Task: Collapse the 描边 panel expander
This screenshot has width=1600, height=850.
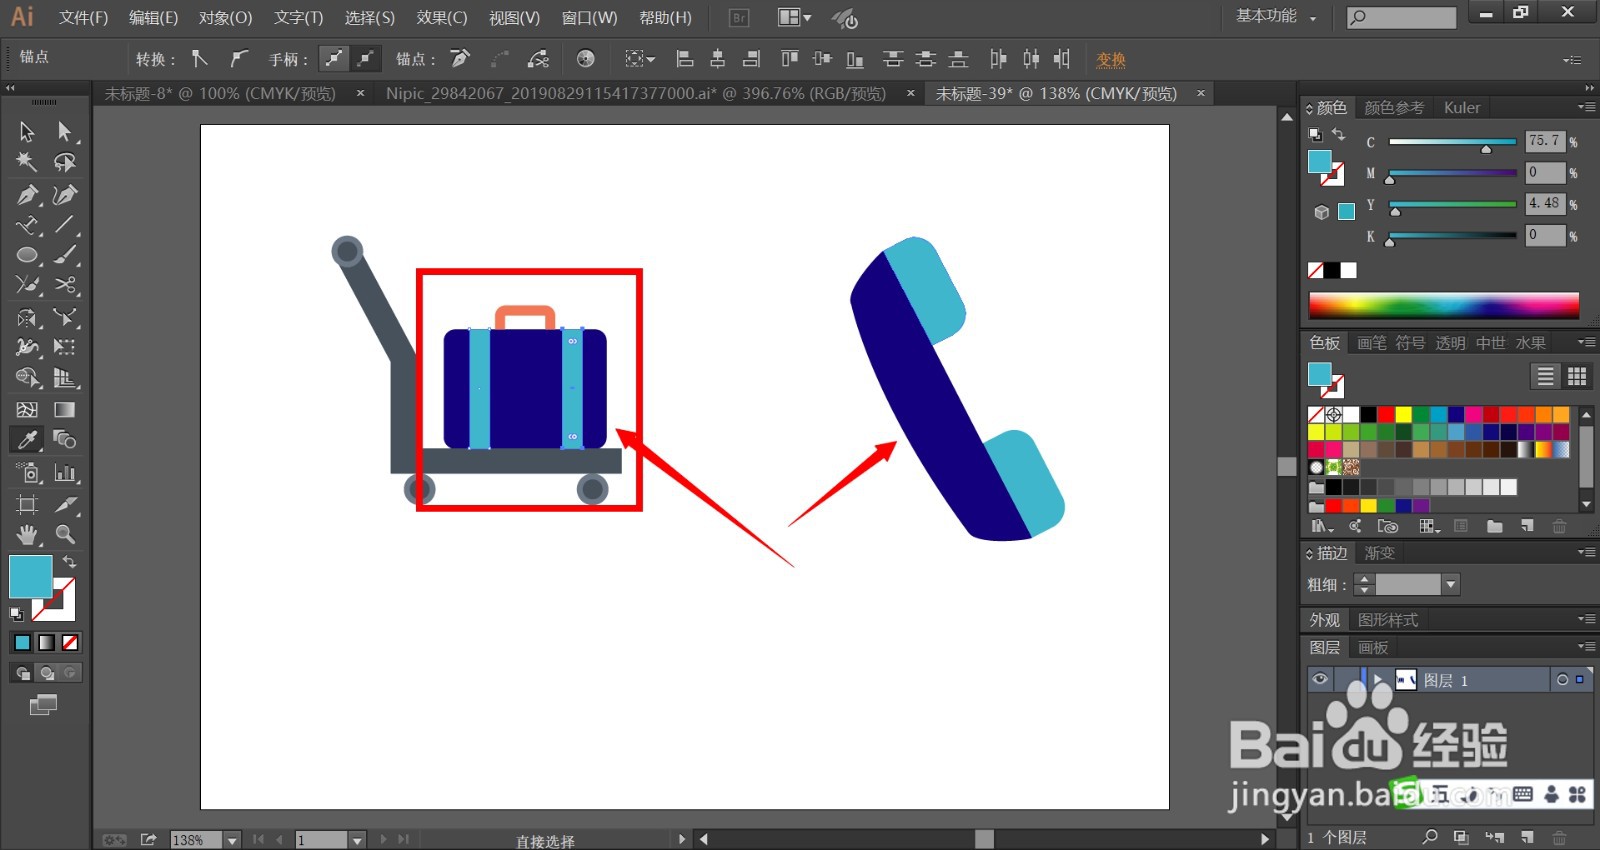Action: click(1309, 553)
